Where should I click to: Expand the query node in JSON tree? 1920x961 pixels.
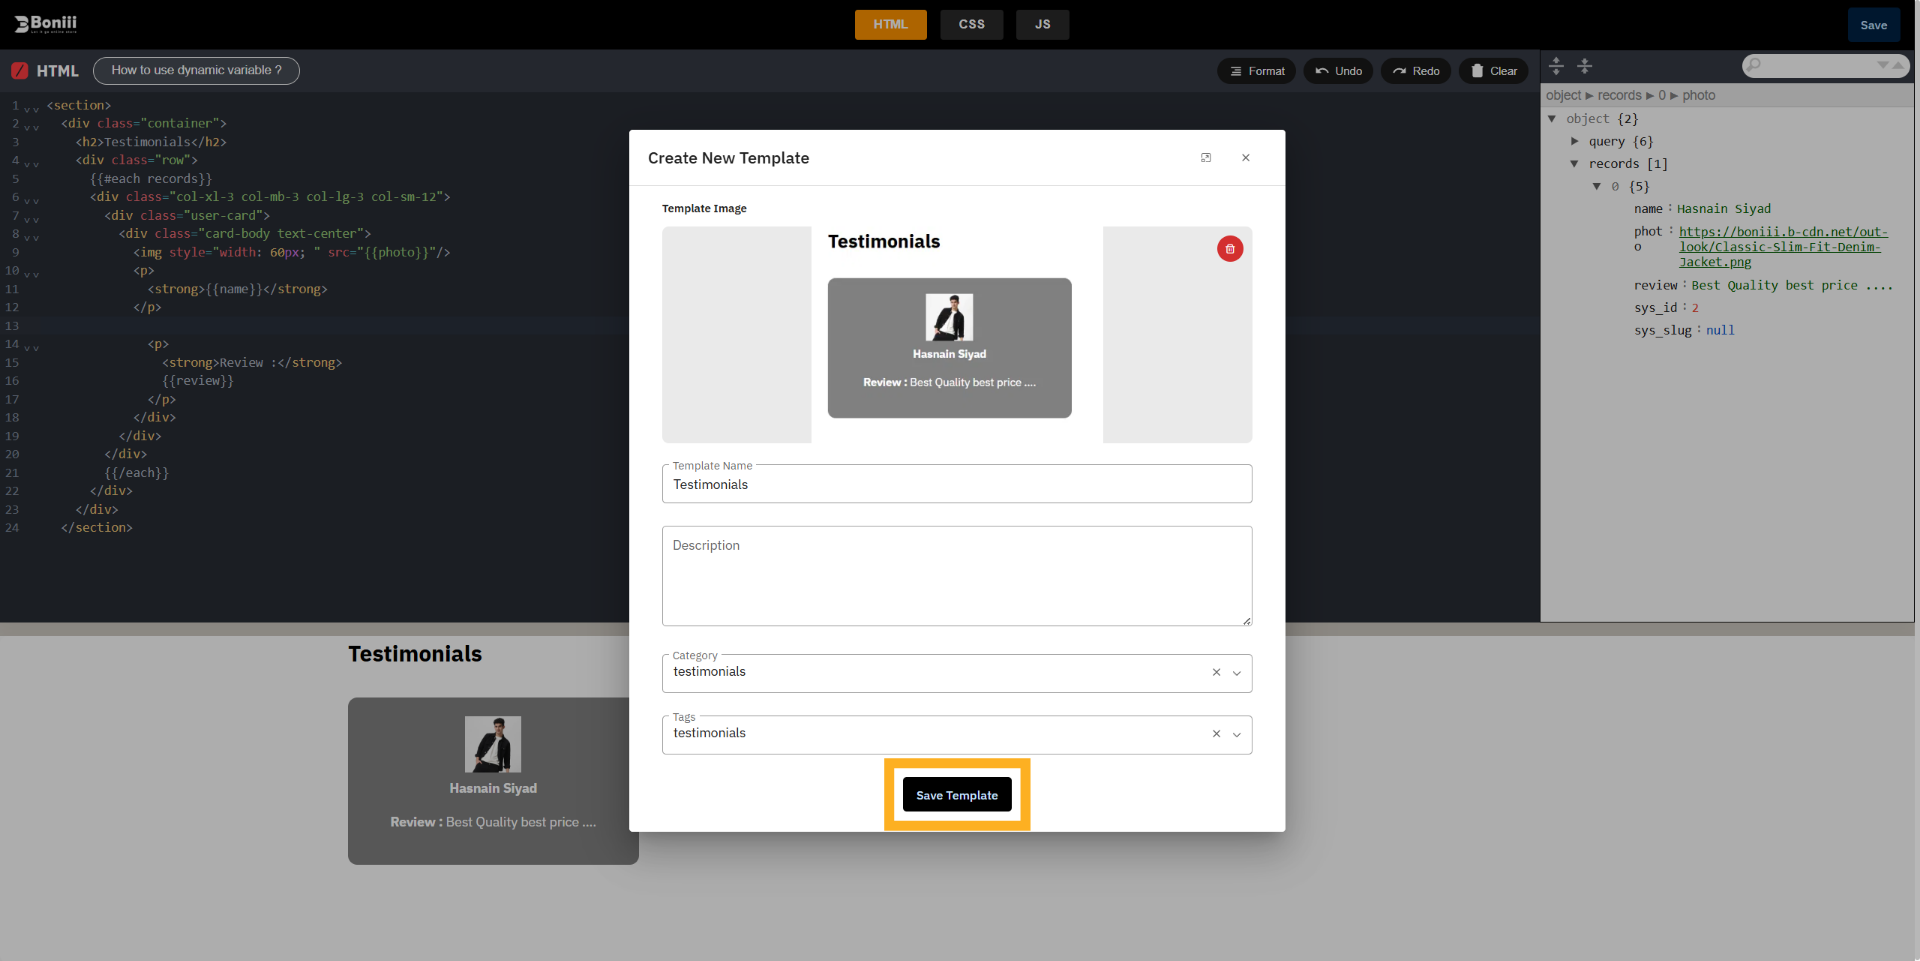[1575, 141]
